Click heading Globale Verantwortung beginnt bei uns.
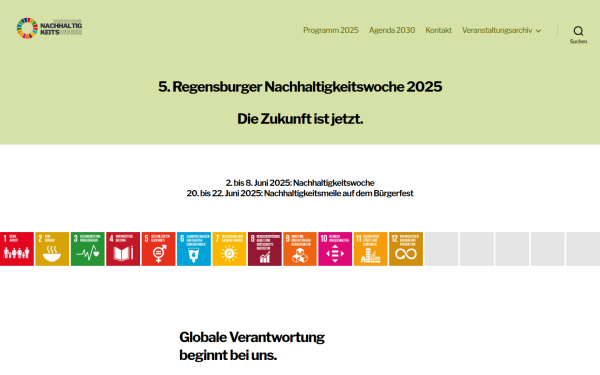600x375 pixels. (x=252, y=346)
